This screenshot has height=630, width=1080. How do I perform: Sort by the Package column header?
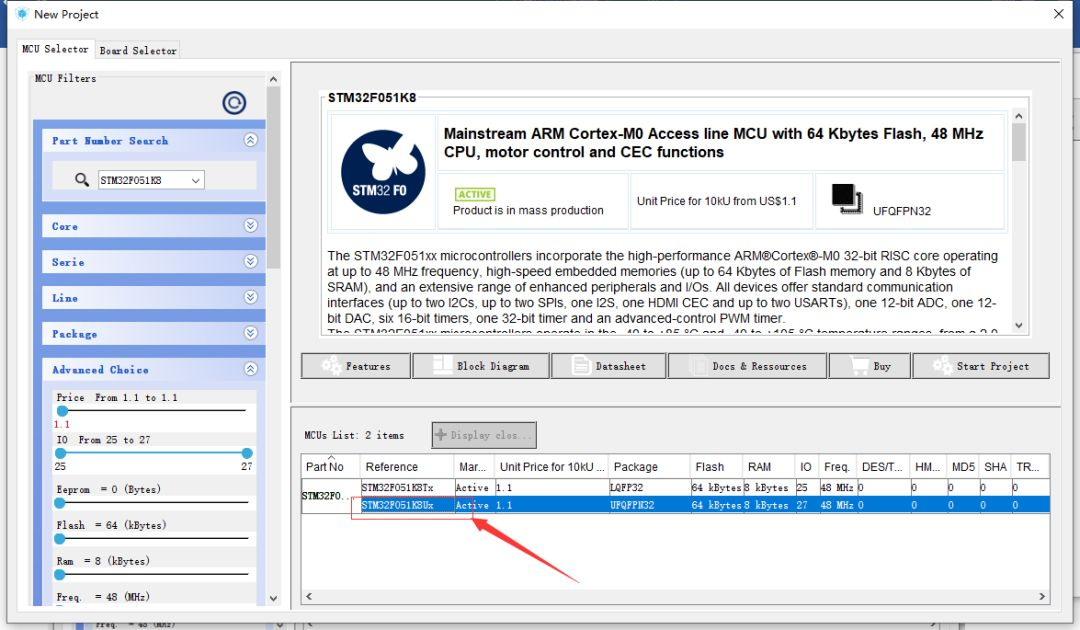(650, 467)
